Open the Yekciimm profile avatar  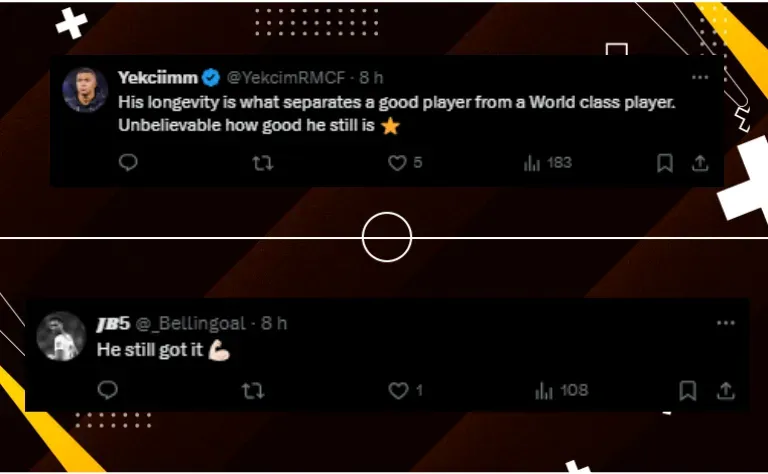(85, 90)
